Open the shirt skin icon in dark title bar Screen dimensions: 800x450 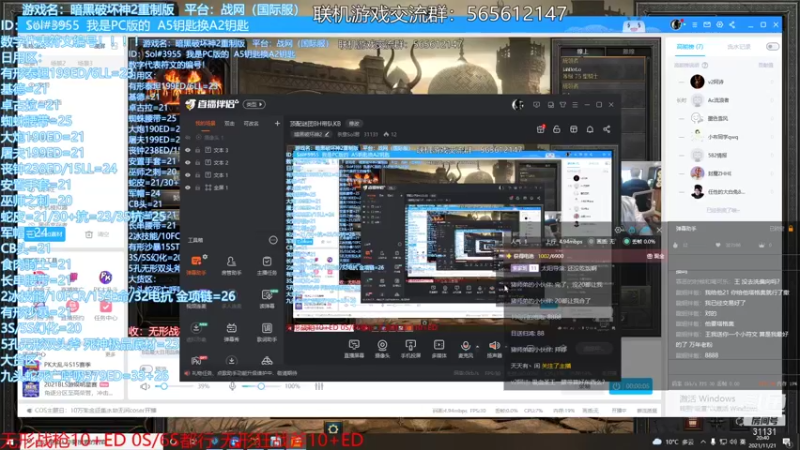pyautogui.click(x=563, y=105)
